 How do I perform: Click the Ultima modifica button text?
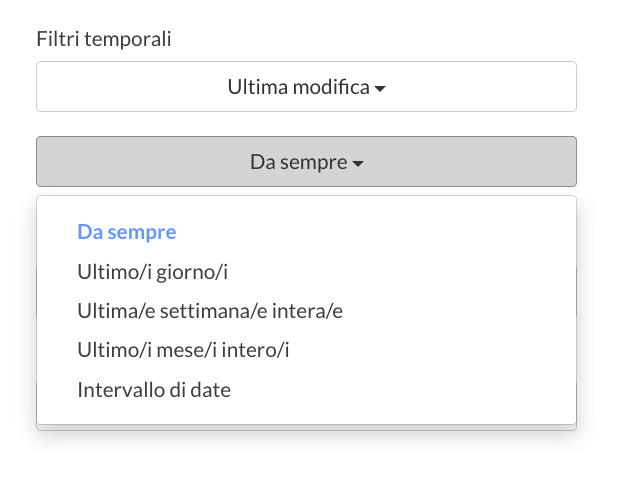click(298, 88)
